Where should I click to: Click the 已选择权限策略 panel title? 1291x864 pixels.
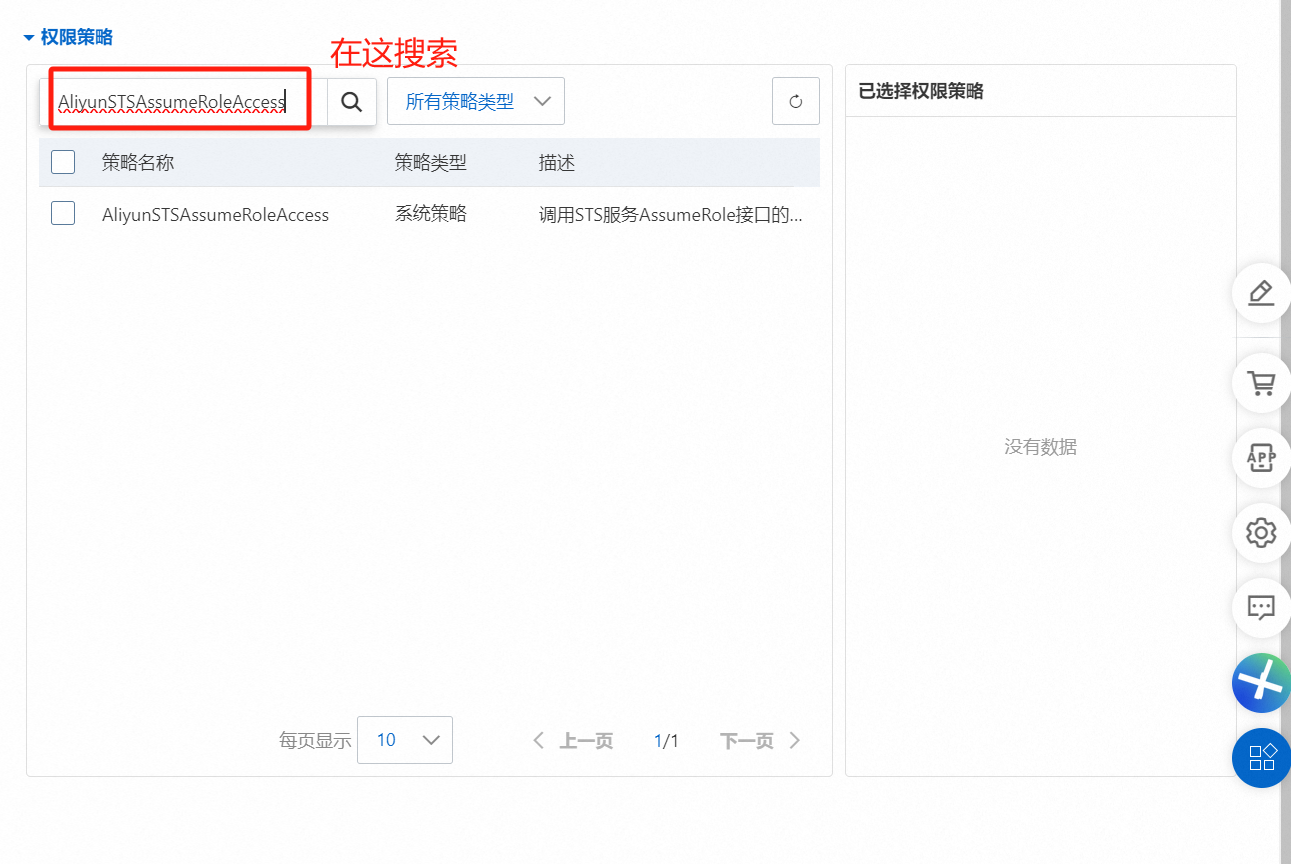coord(921,91)
